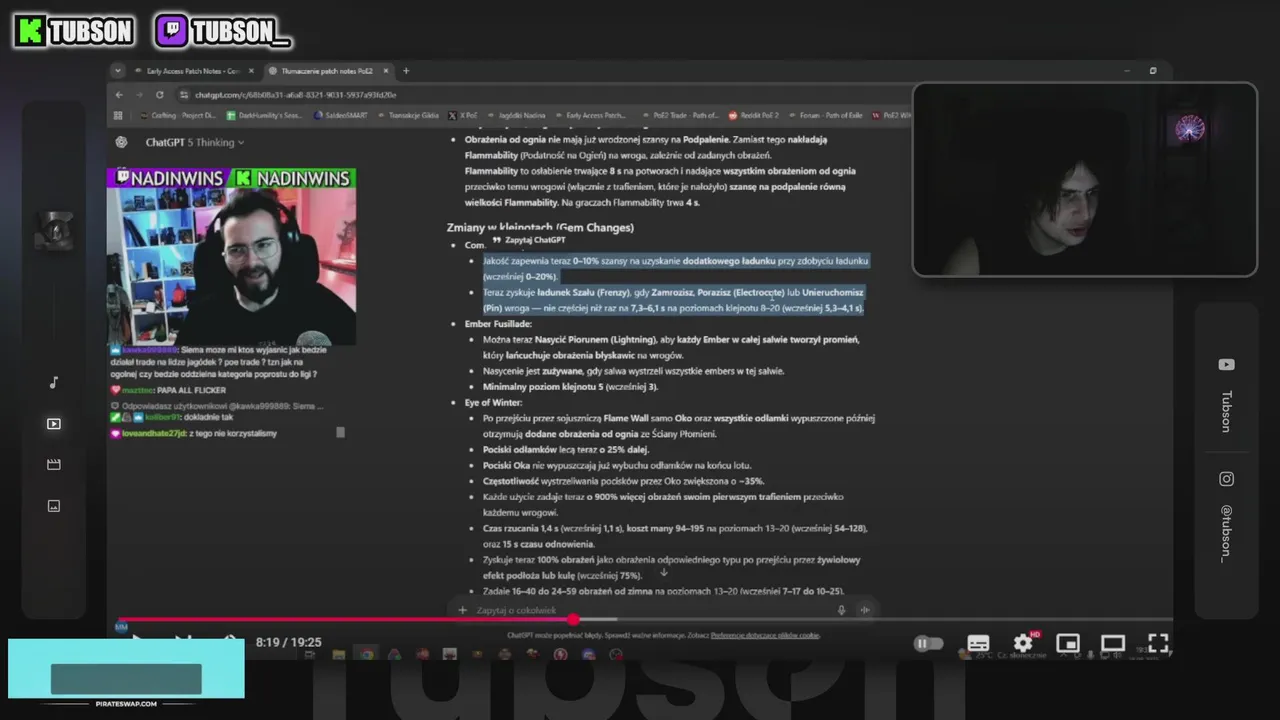This screenshot has width=1280, height=720.
Task: Click the TUBSON webcam in top right
Action: point(1085,179)
